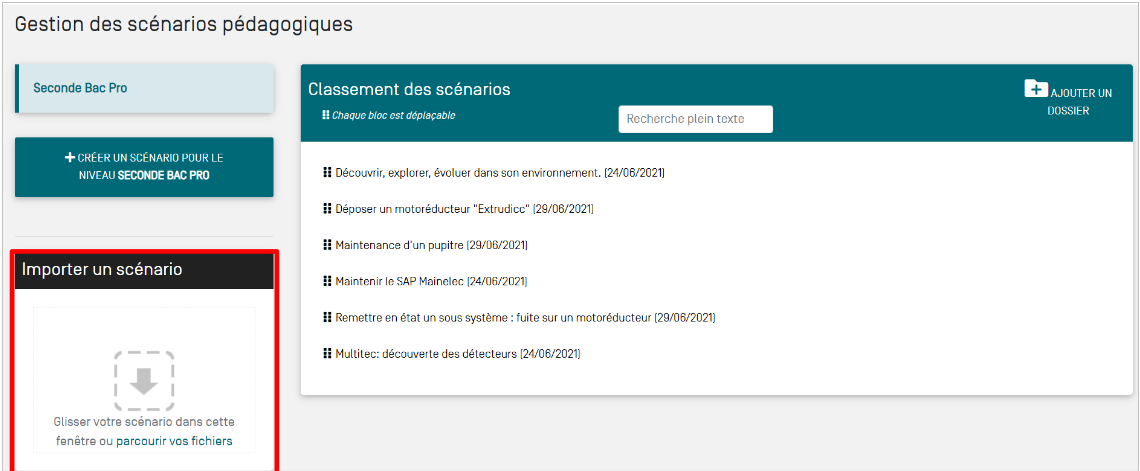1140x471 pixels.
Task: Click drag handle beside "Multitec" scenario
Action: [327, 354]
